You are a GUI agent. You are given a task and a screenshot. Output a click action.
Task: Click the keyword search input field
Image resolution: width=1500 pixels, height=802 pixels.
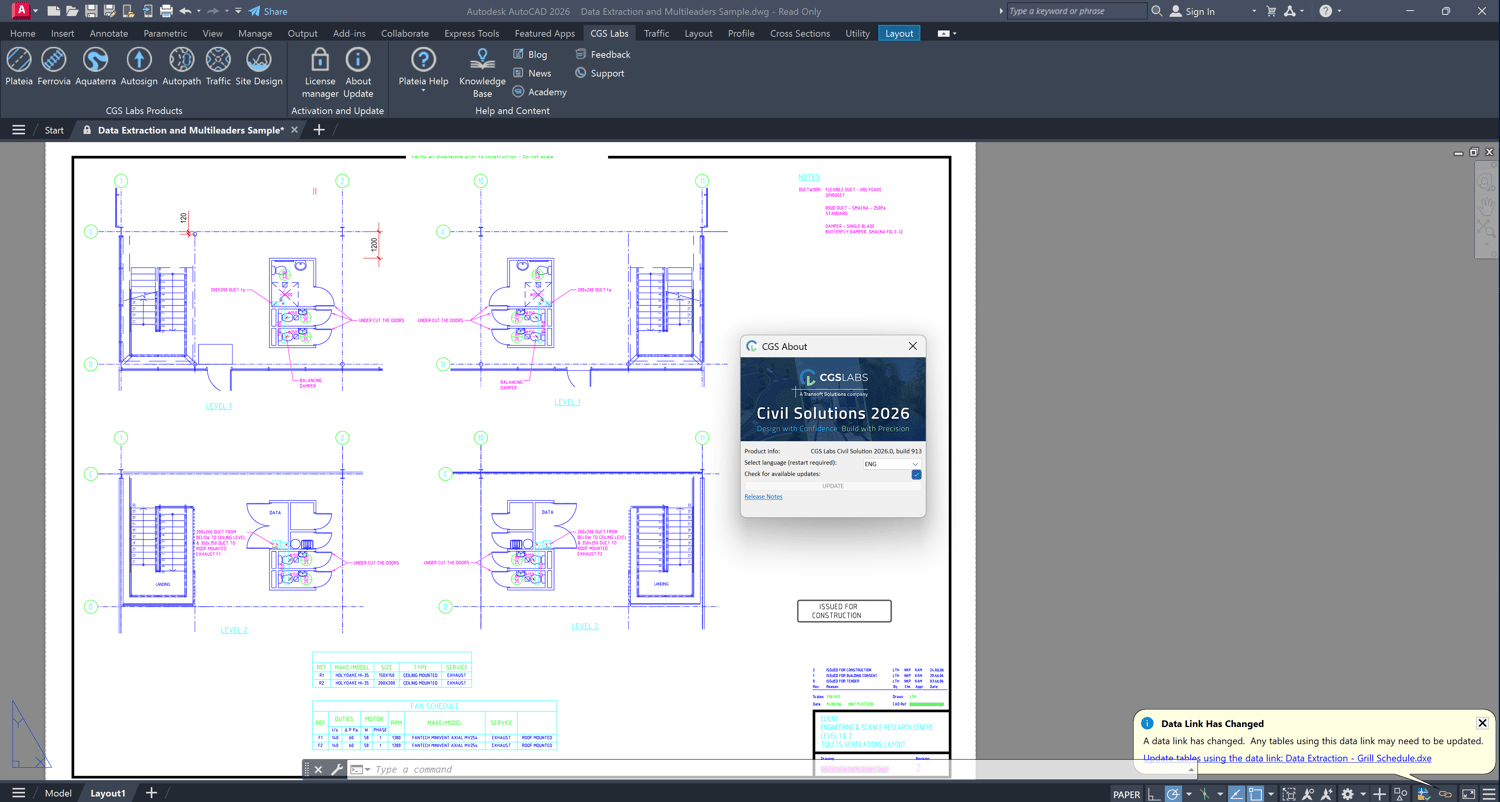pyautogui.click(x=1075, y=11)
